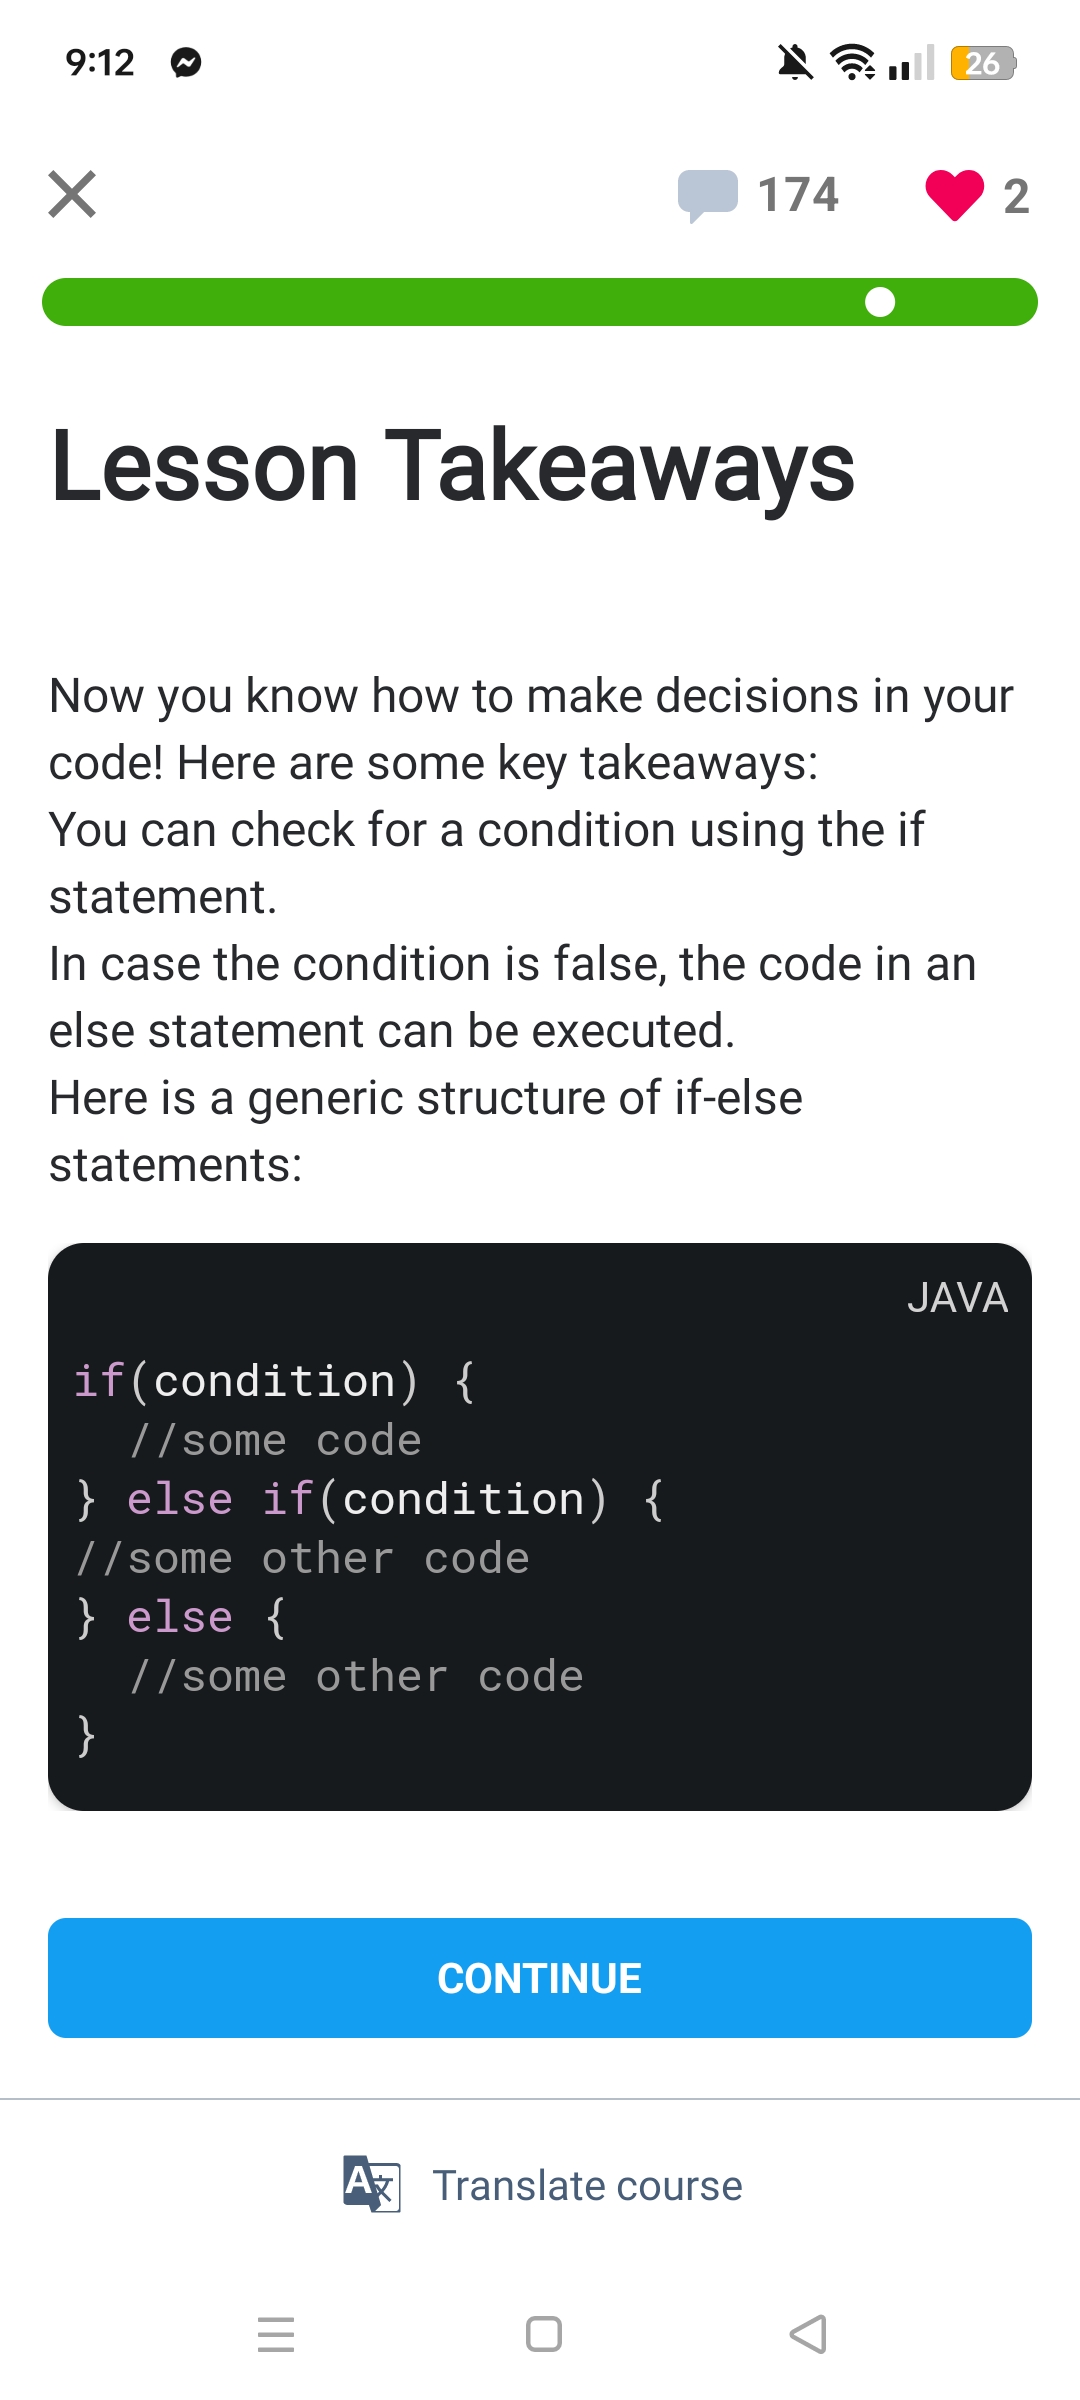Tap the battery level indicator
Screen dimensions: 1080x2400
983,63
